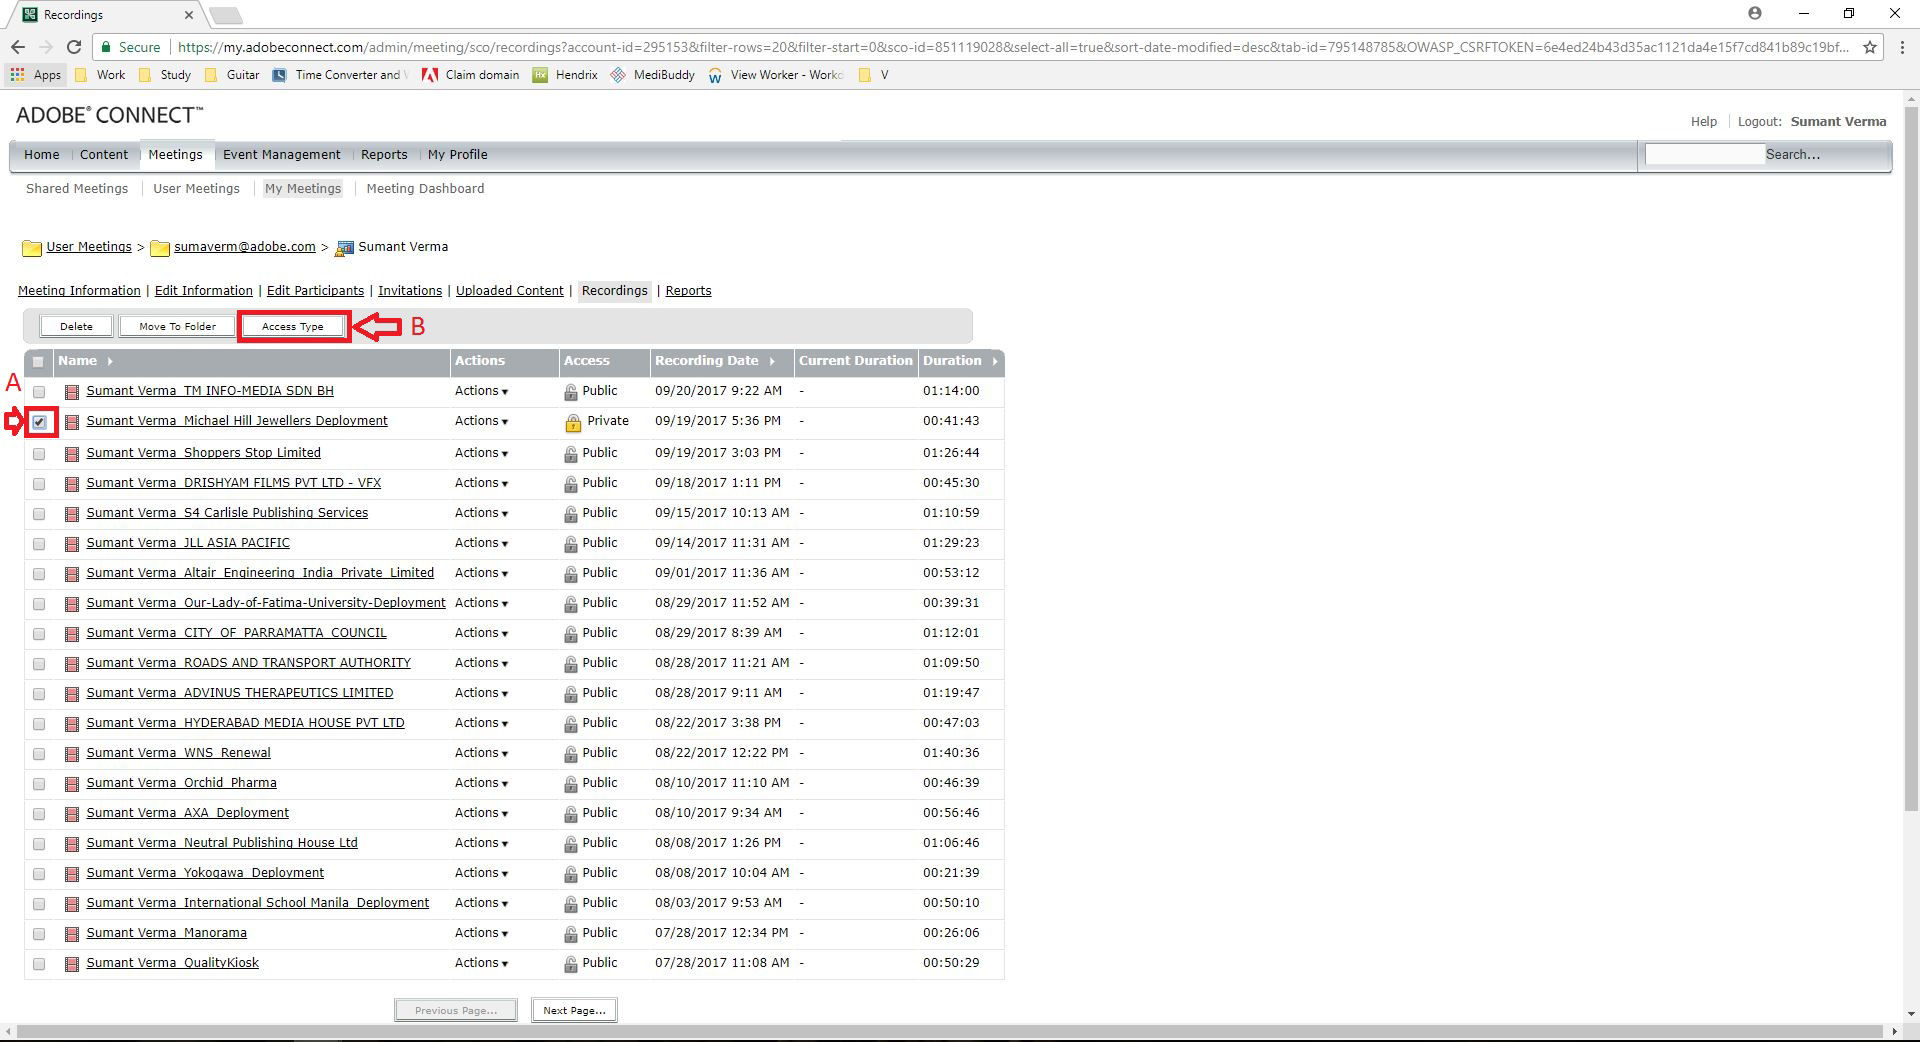Screen dimensions: 1920x1042
Task: Sort by the Duration column header
Action: click(959, 361)
